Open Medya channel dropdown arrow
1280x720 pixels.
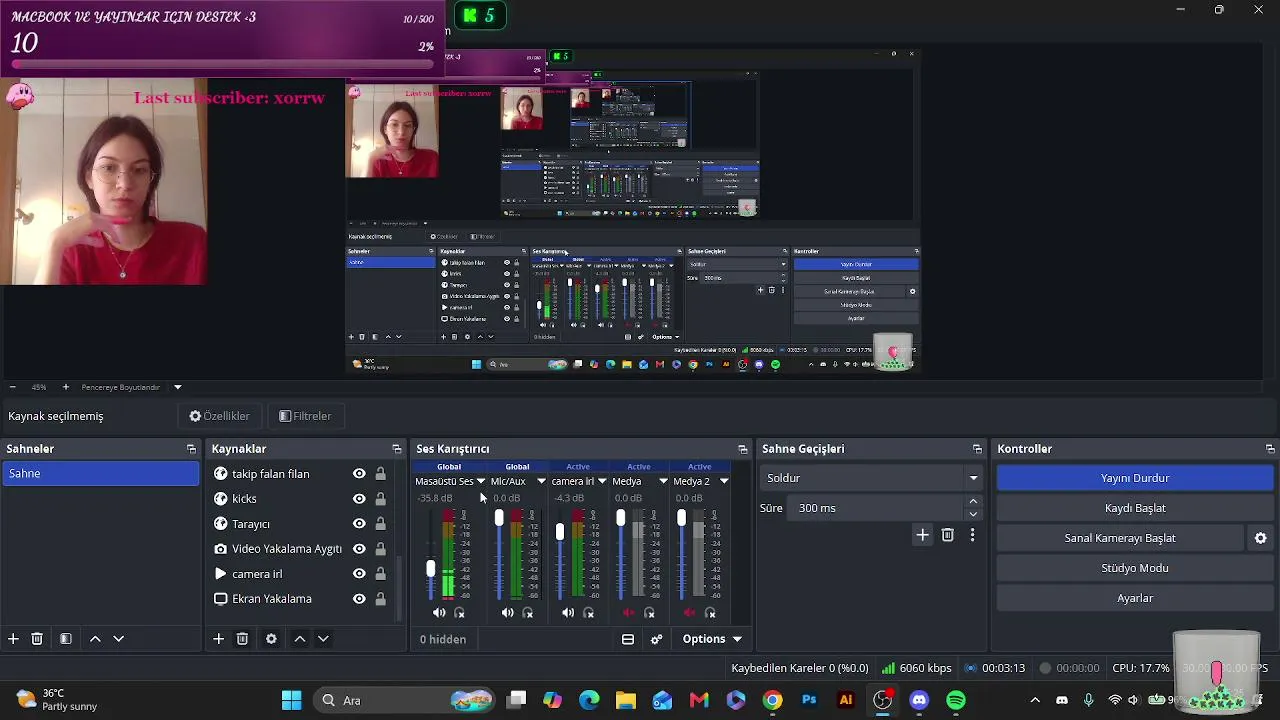(663, 481)
